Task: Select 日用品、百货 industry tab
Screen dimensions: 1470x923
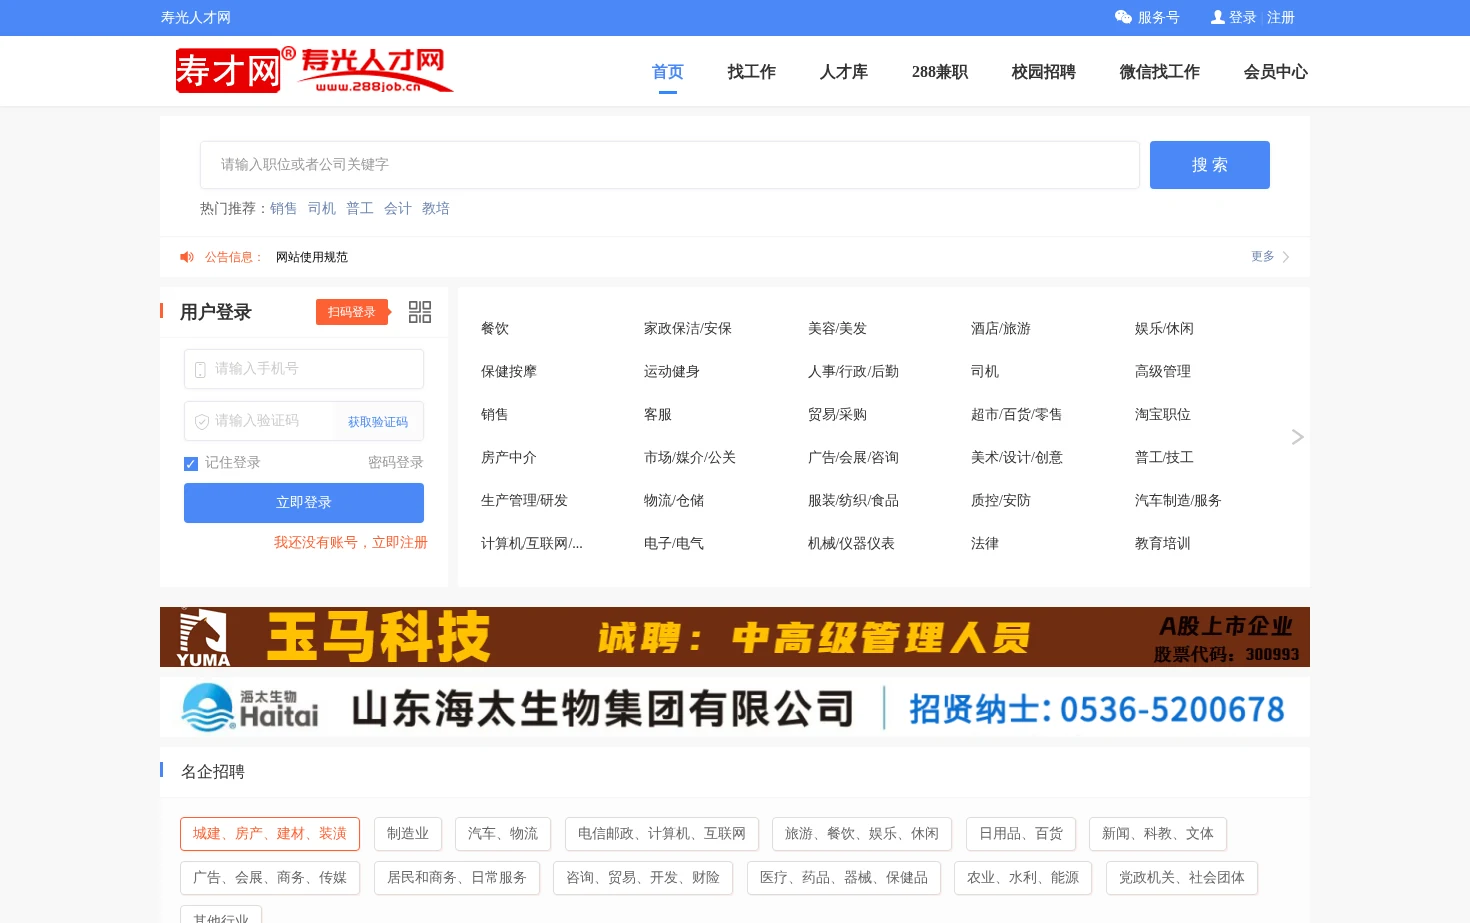Action: [x=1021, y=834]
